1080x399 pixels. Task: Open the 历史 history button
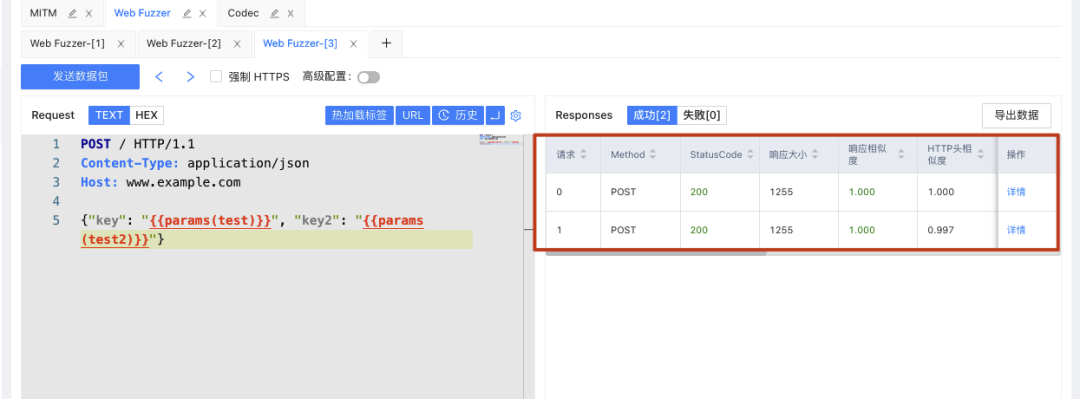point(458,115)
